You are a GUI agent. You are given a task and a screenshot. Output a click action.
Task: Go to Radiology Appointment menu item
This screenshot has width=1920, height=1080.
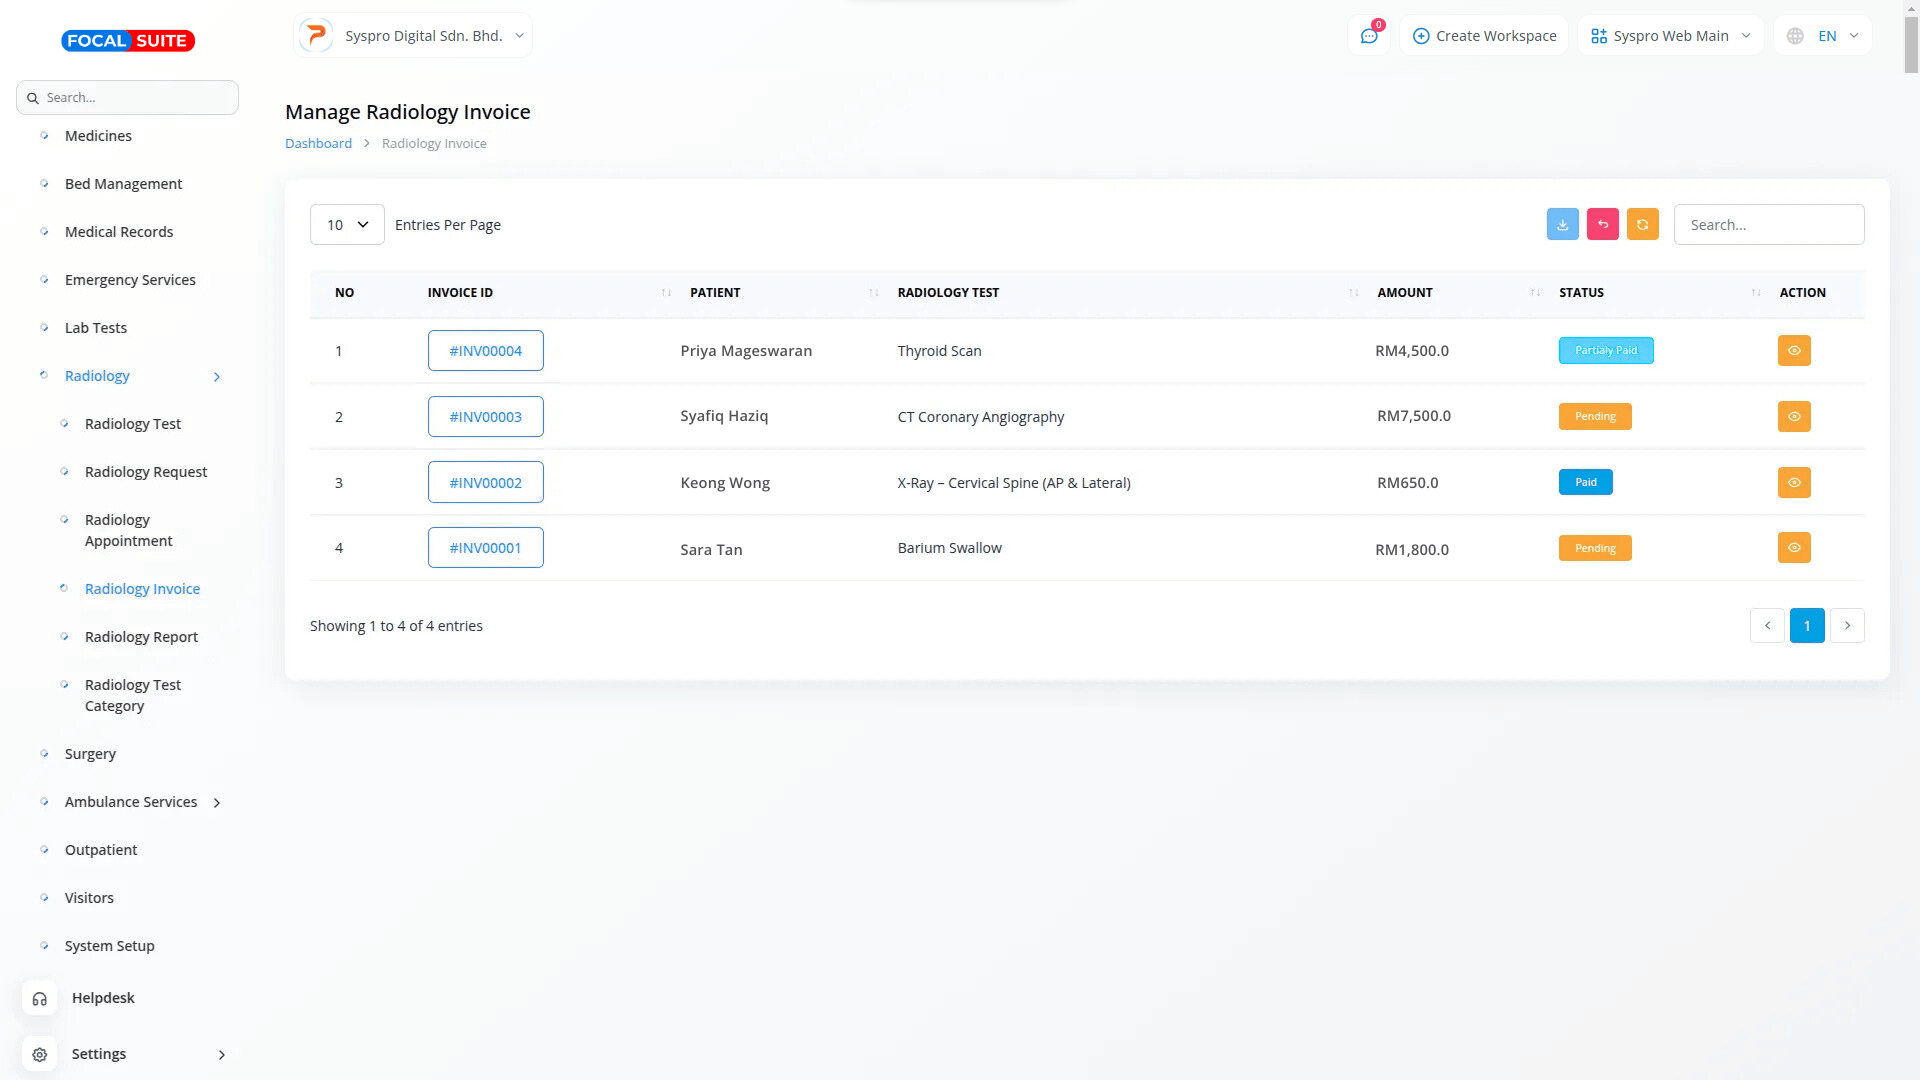point(128,530)
